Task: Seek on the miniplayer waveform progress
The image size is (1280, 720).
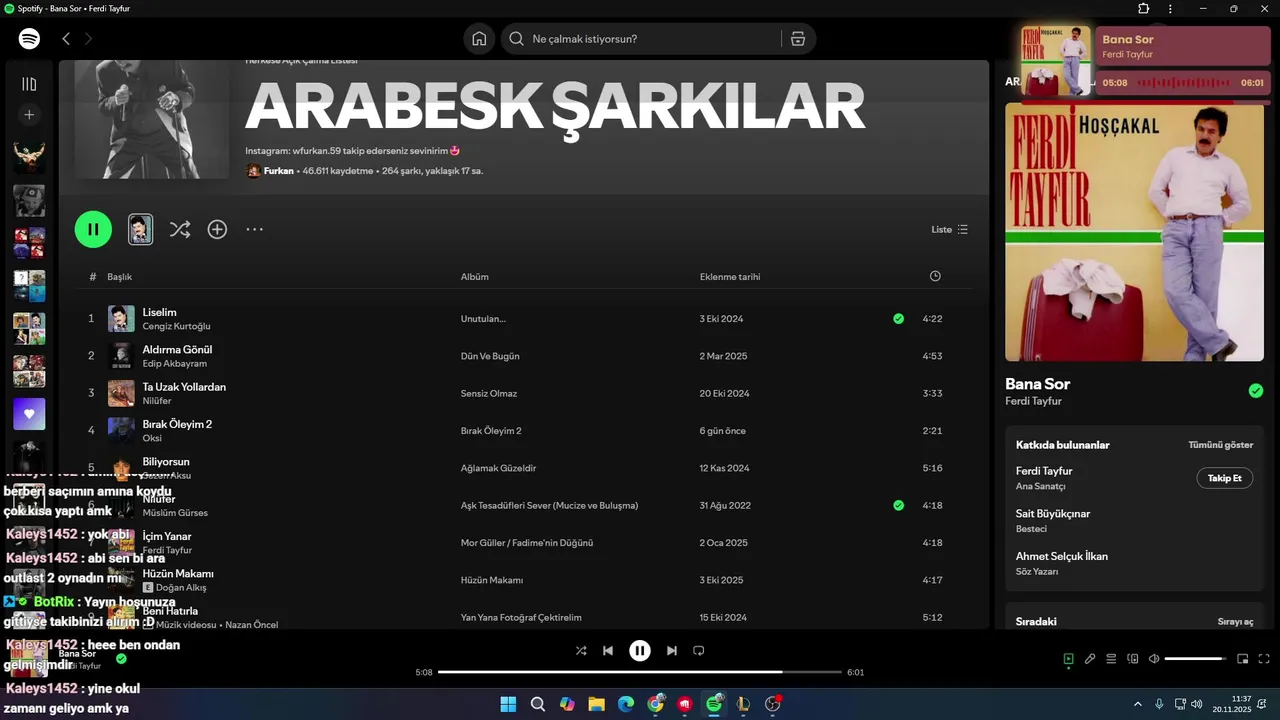Action: [1184, 83]
